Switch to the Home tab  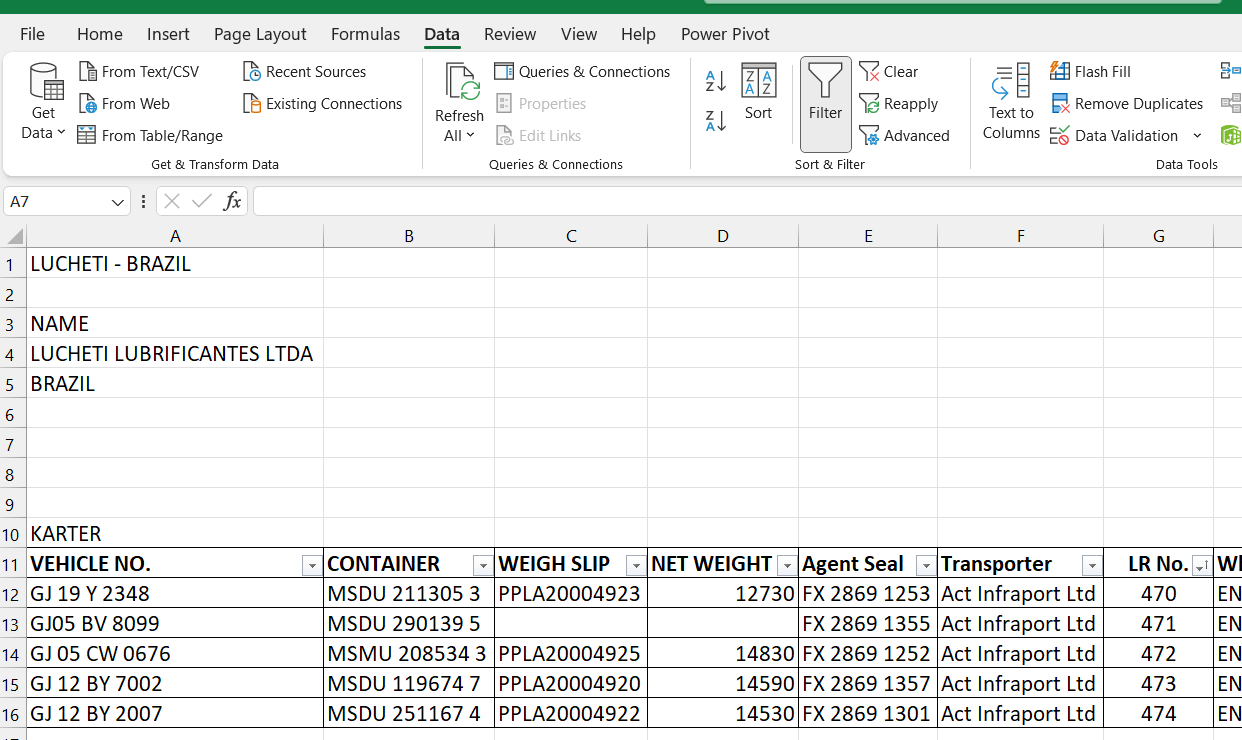pyautogui.click(x=100, y=34)
